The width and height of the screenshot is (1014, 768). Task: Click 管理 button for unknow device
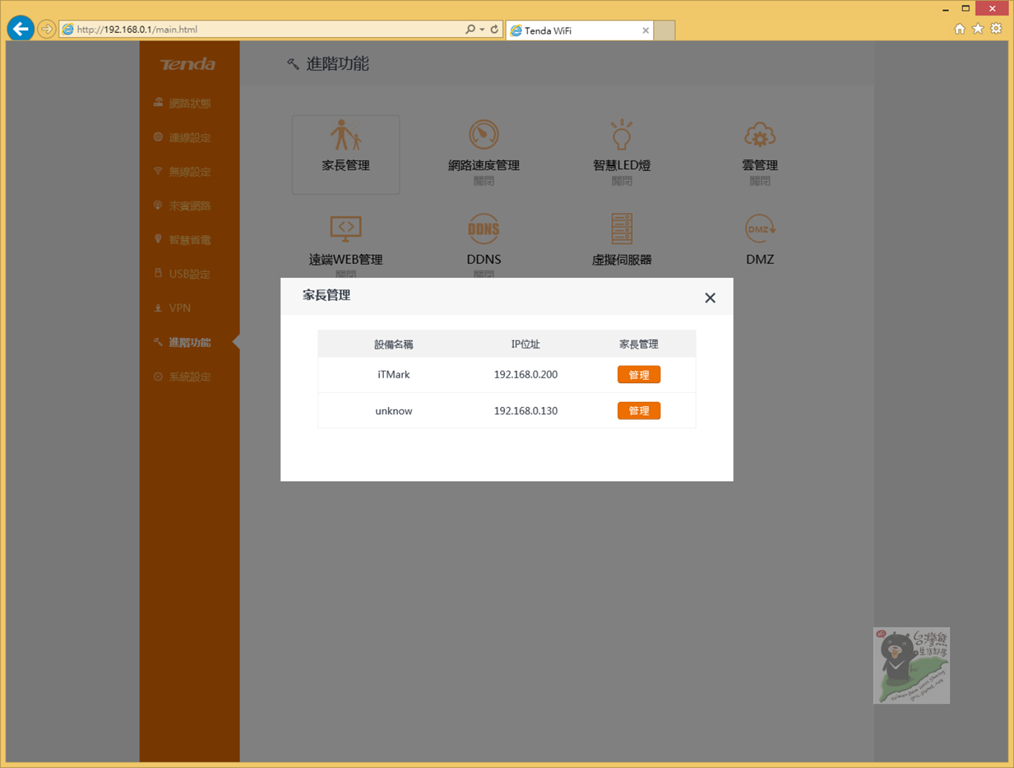[x=638, y=411]
